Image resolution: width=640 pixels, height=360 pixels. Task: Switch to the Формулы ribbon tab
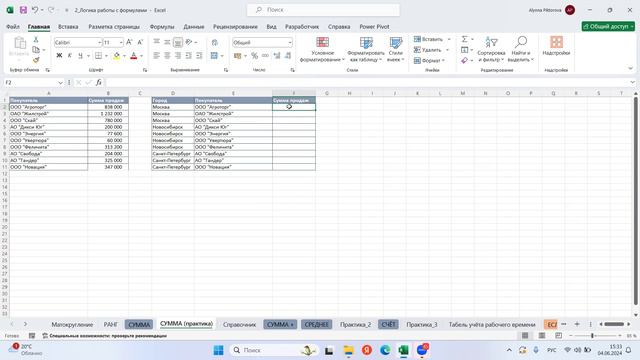(x=162, y=27)
